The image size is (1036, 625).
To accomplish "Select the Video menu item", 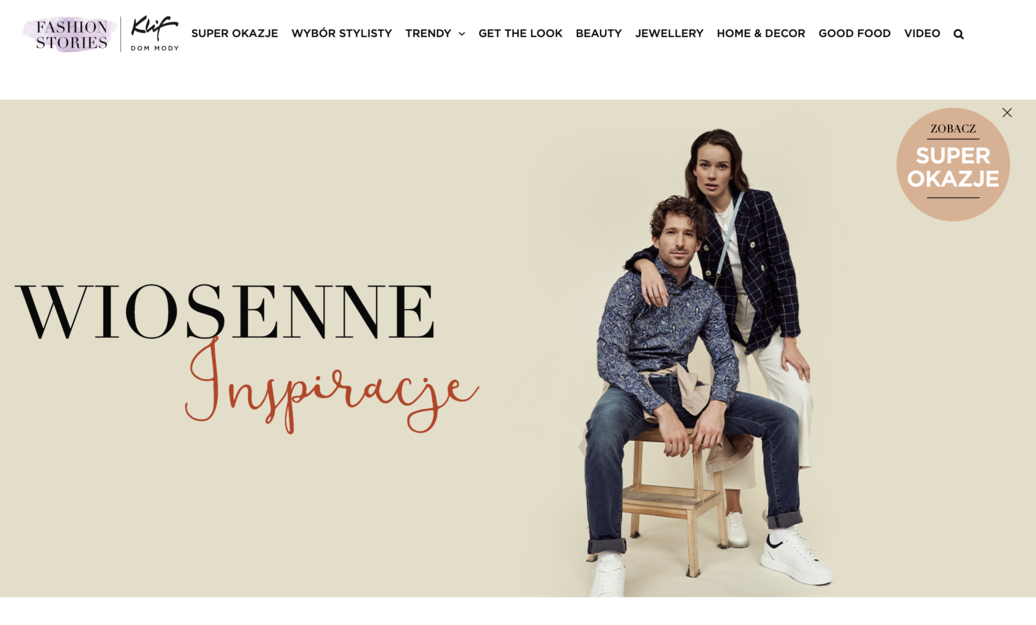I will click(x=922, y=33).
